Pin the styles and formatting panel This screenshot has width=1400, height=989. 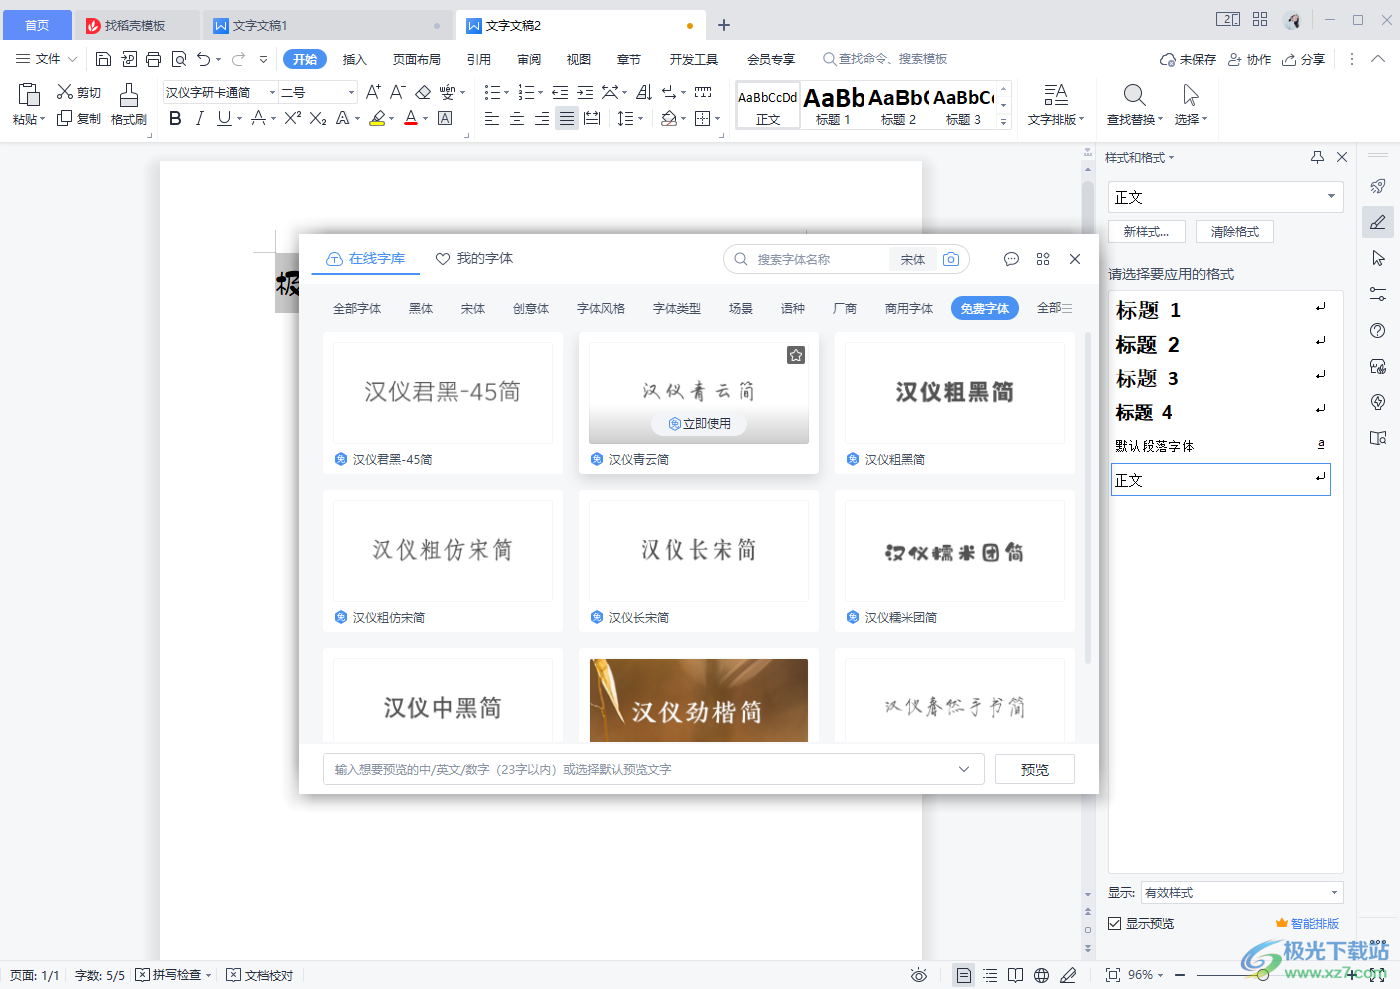(x=1317, y=157)
